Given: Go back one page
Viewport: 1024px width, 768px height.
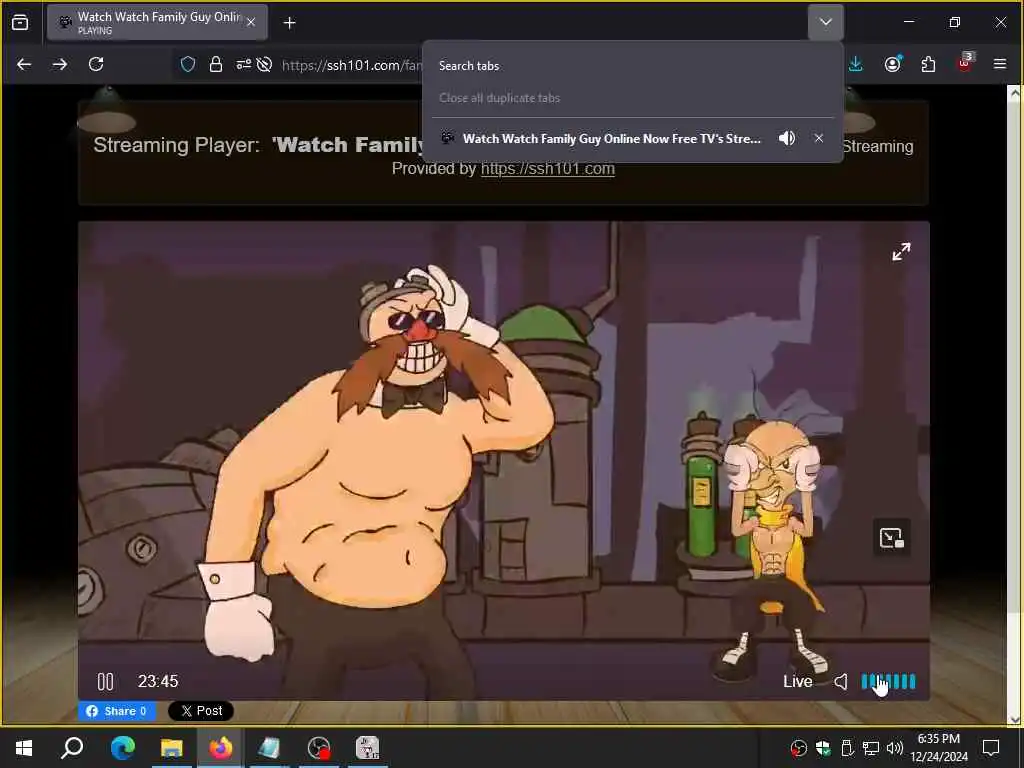Looking at the screenshot, I should [x=24, y=64].
